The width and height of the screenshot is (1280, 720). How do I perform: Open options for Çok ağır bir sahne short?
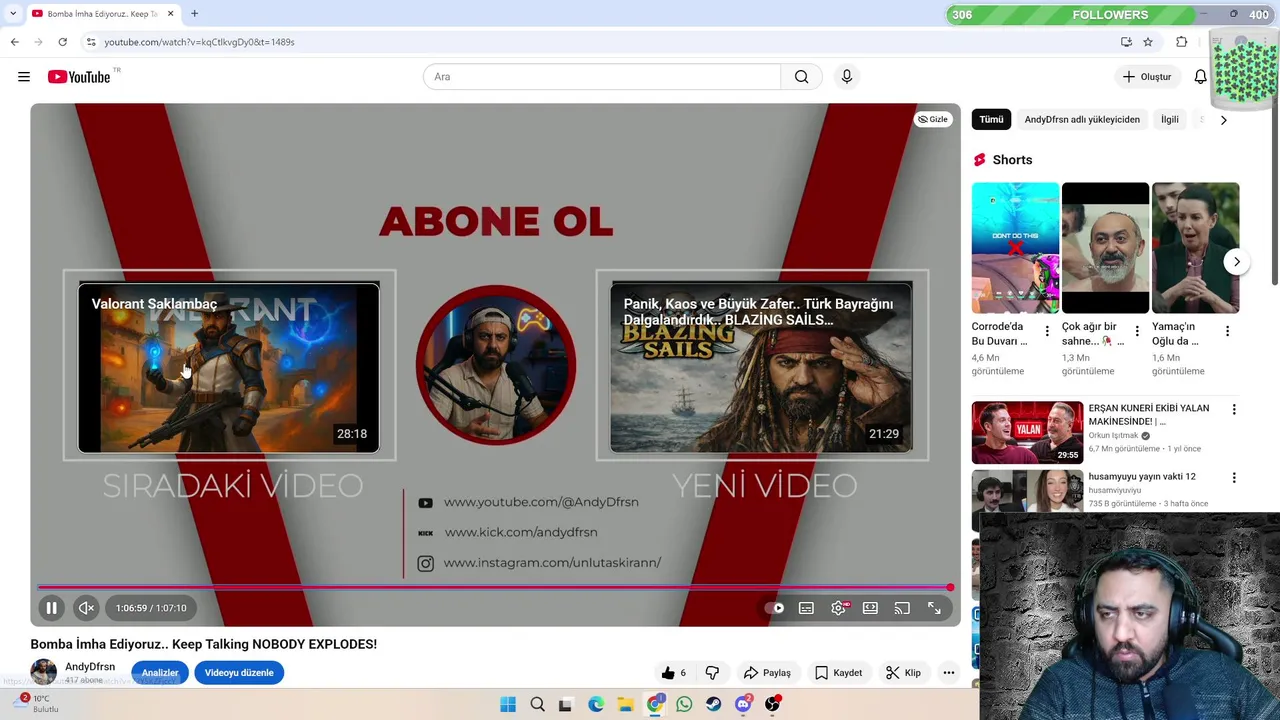1137,331
